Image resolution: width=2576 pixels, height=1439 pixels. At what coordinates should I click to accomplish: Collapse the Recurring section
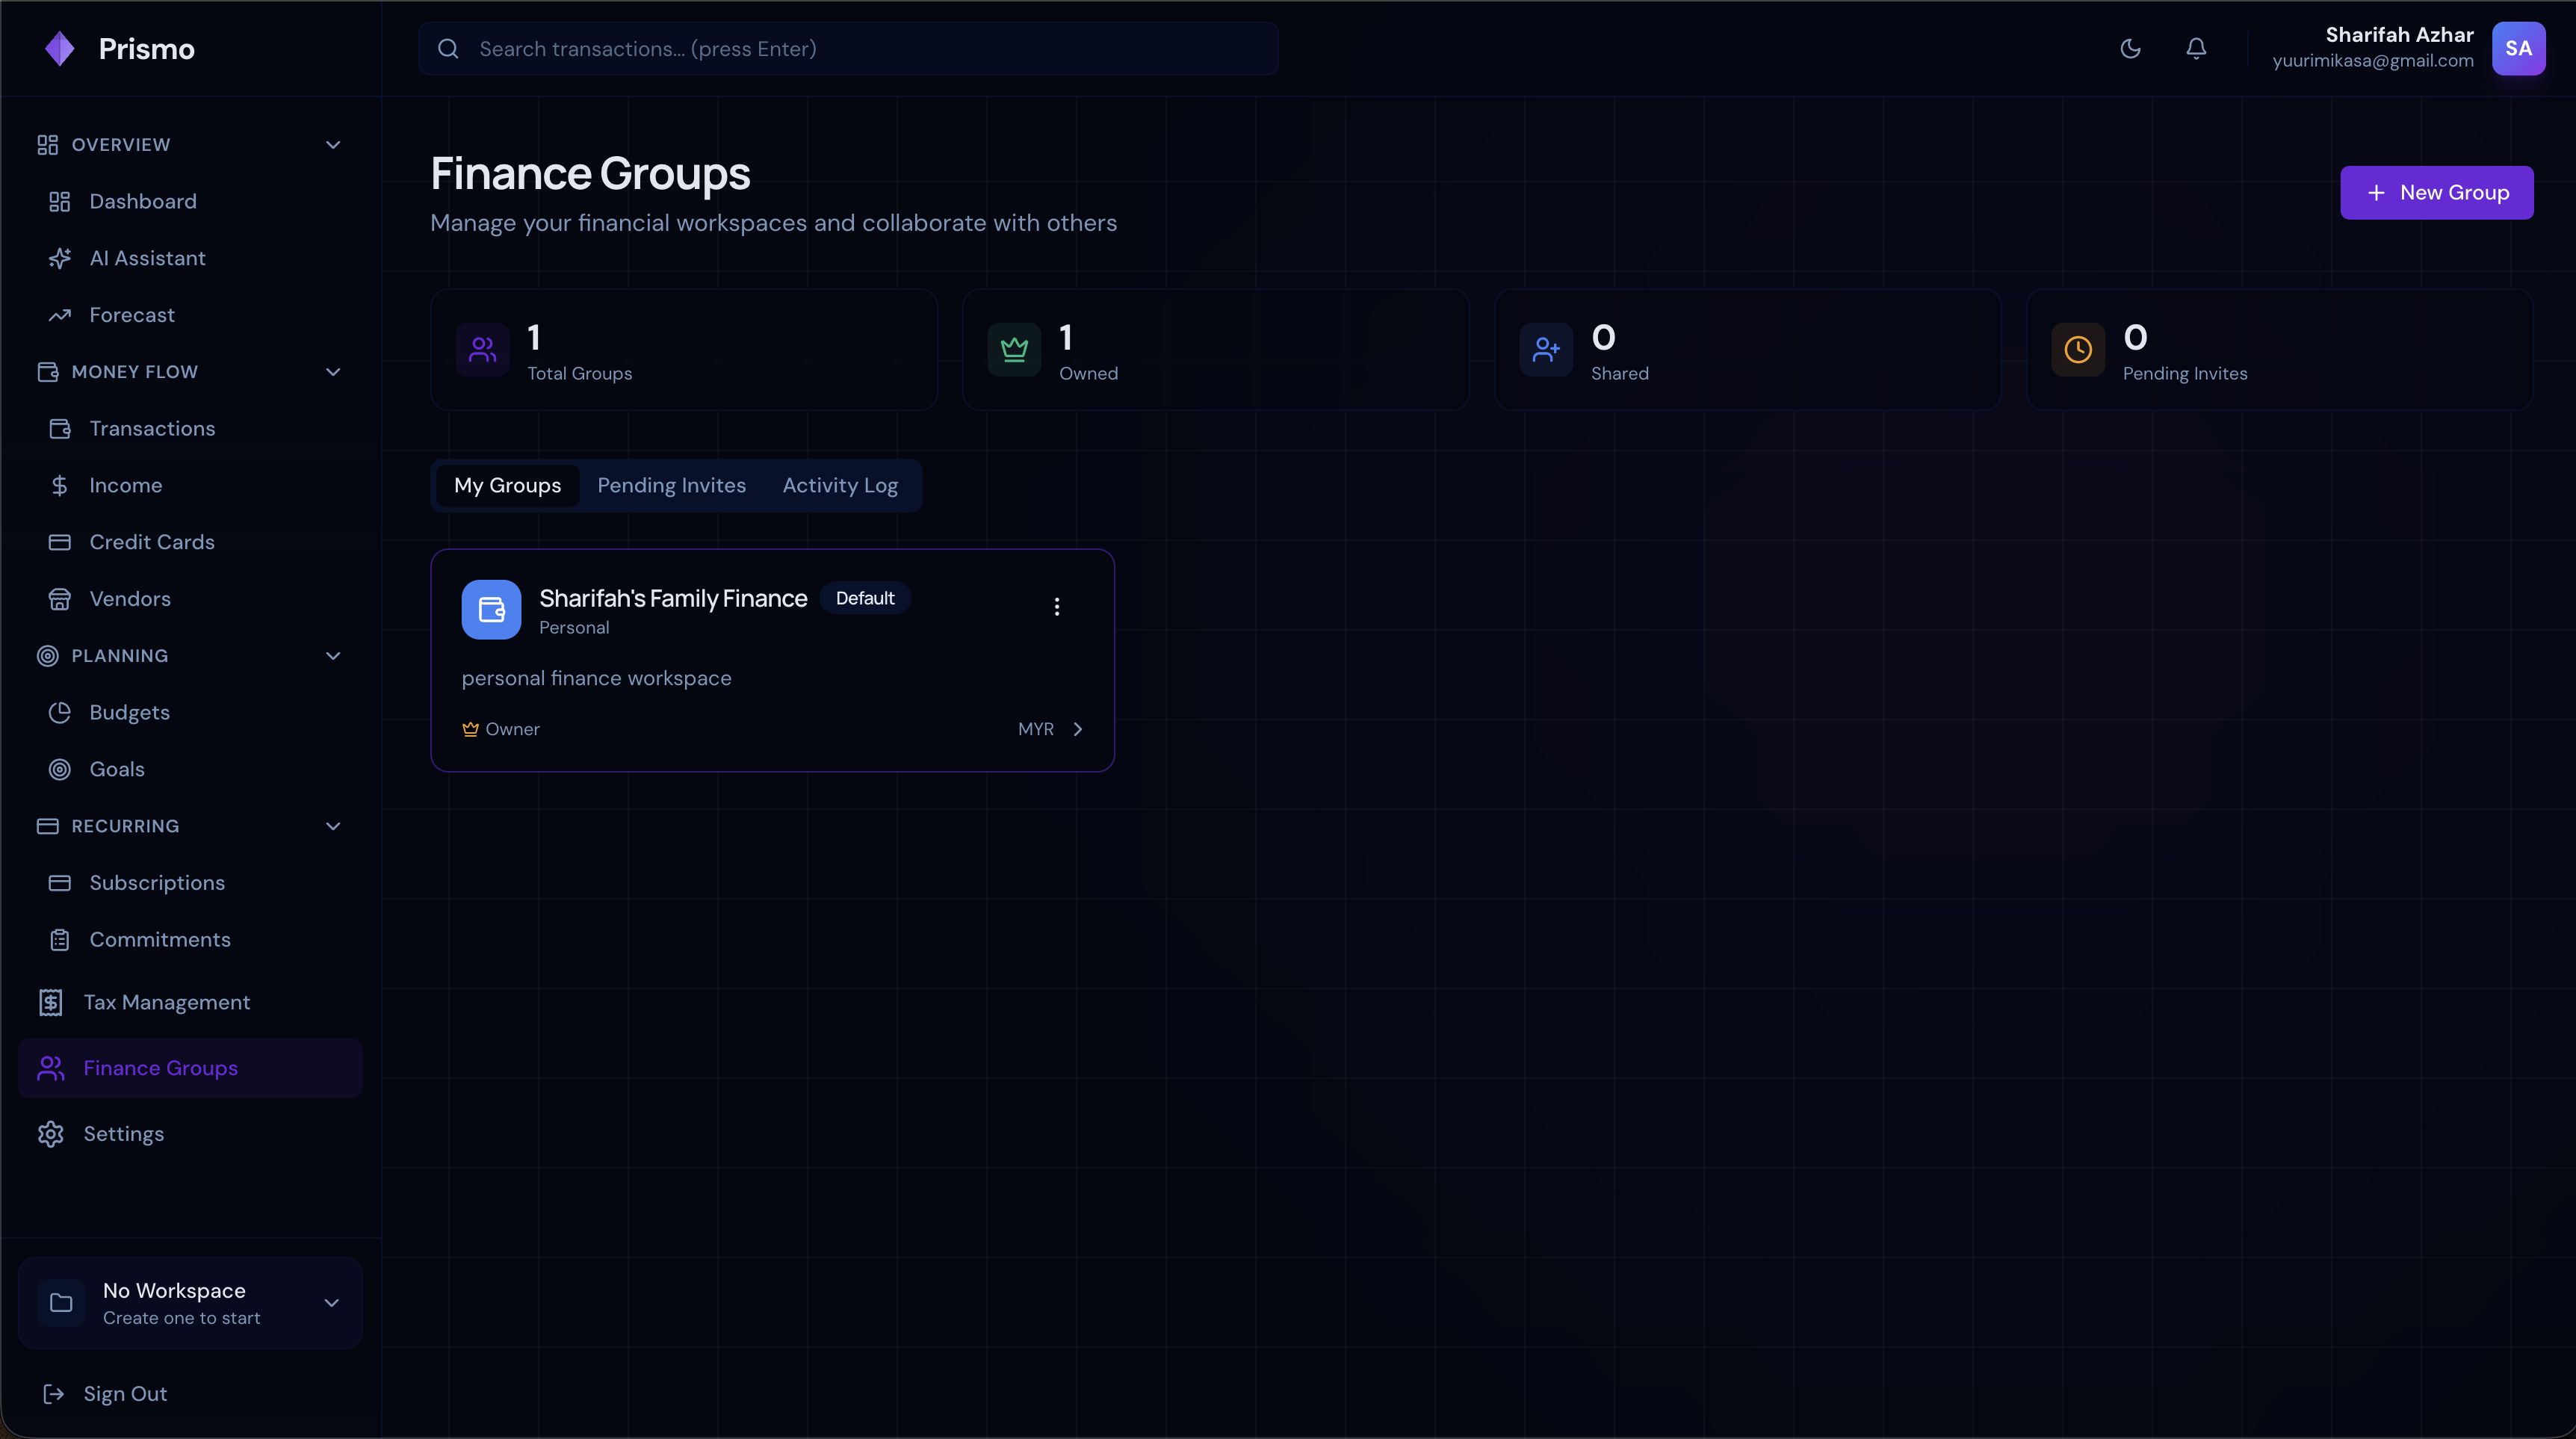point(333,826)
